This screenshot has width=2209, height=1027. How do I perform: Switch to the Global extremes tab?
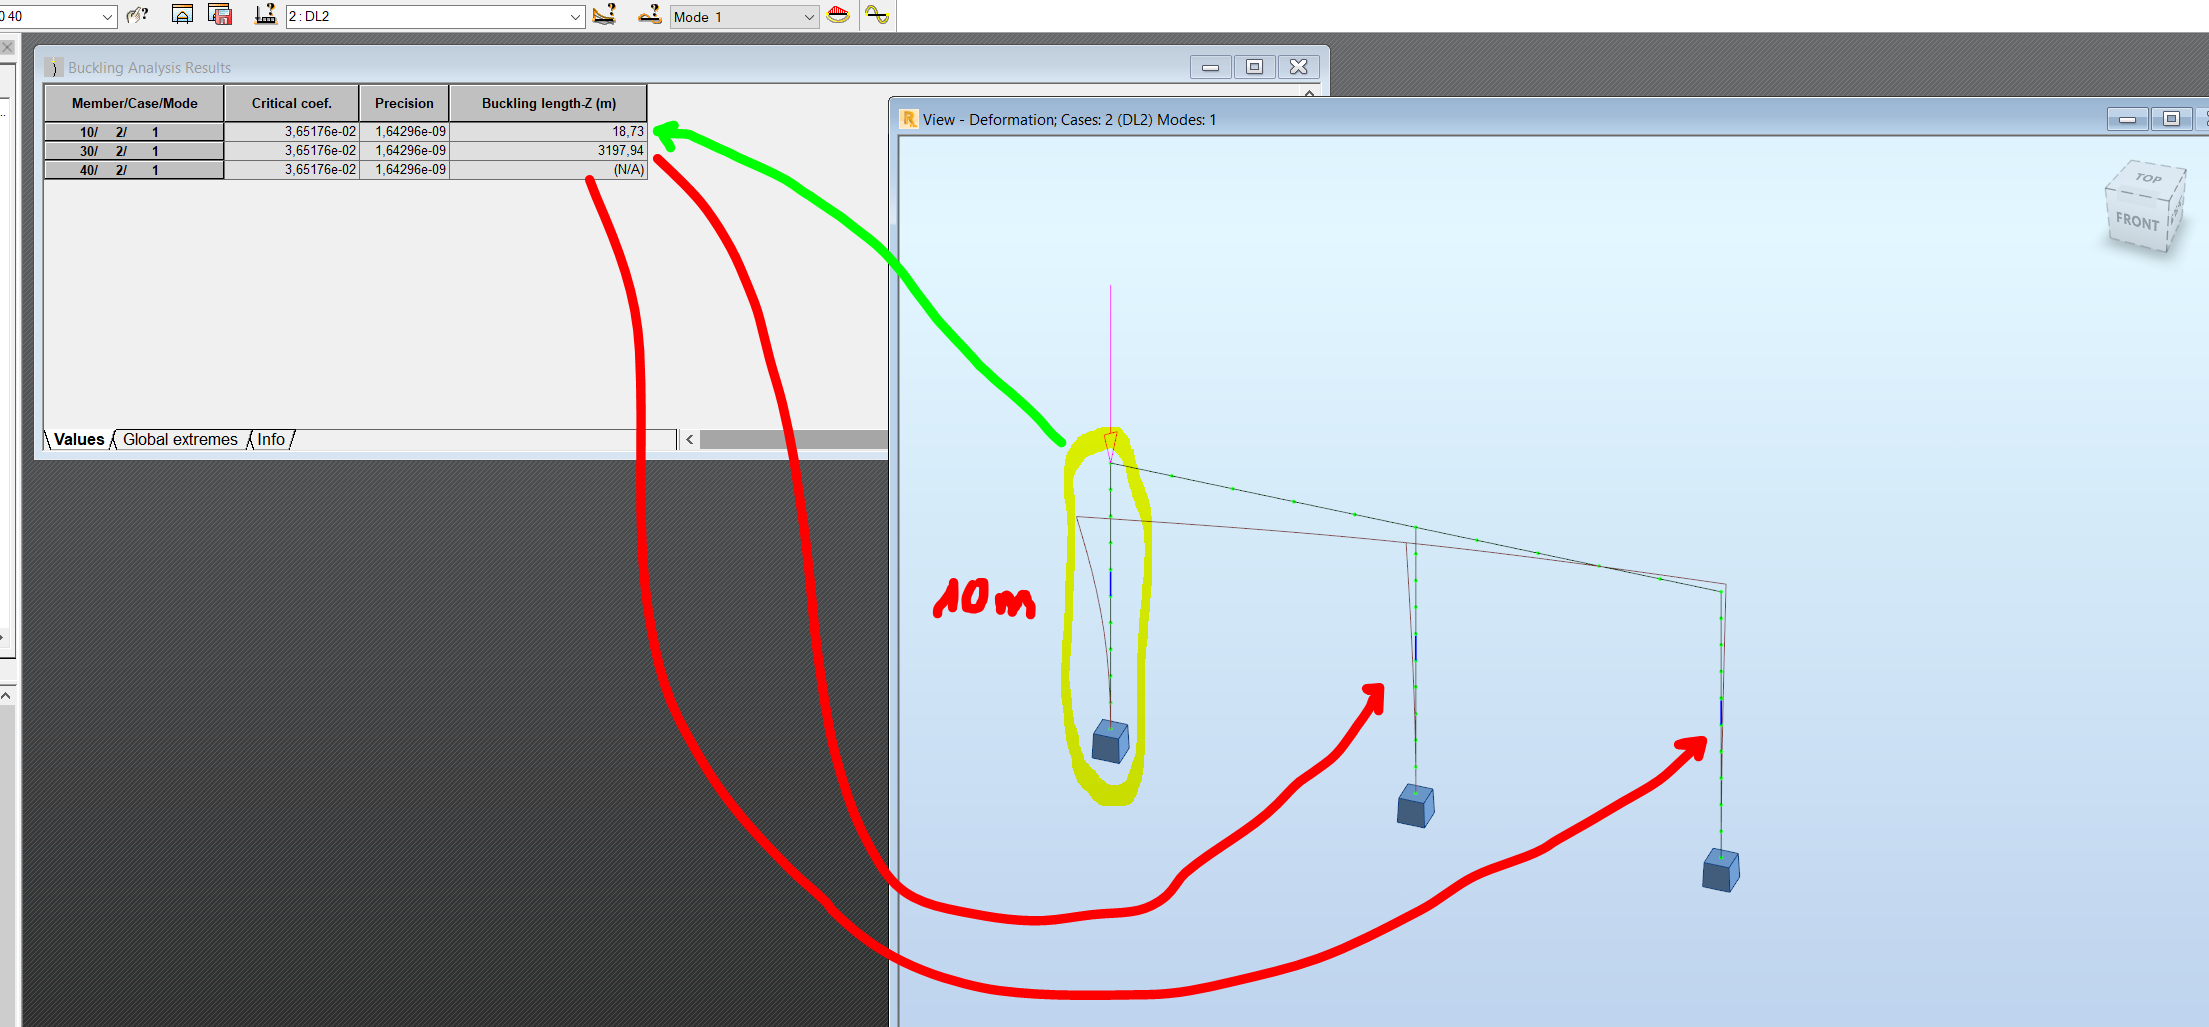[x=181, y=439]
